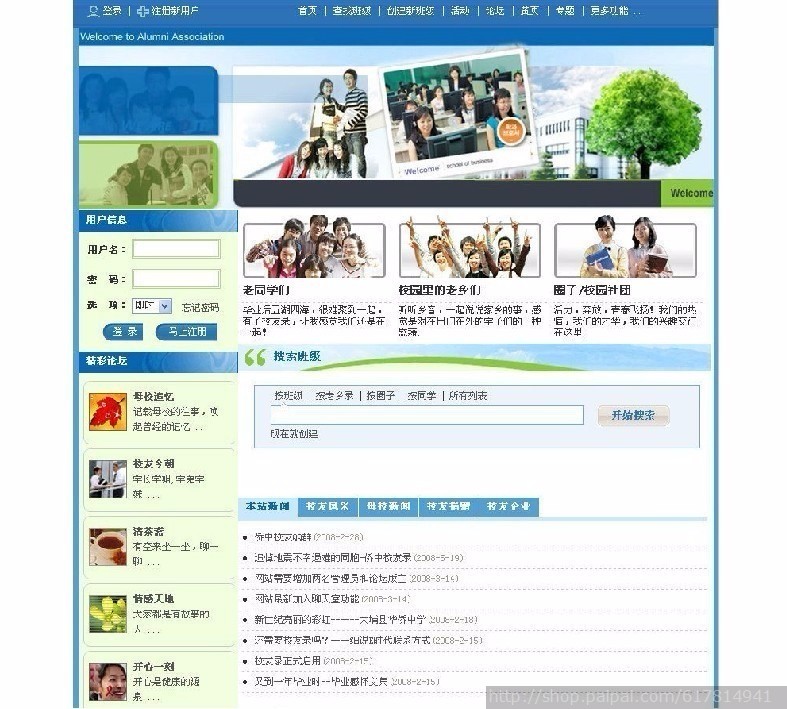Click the orange round badge on classroom photo

point(511,130)
